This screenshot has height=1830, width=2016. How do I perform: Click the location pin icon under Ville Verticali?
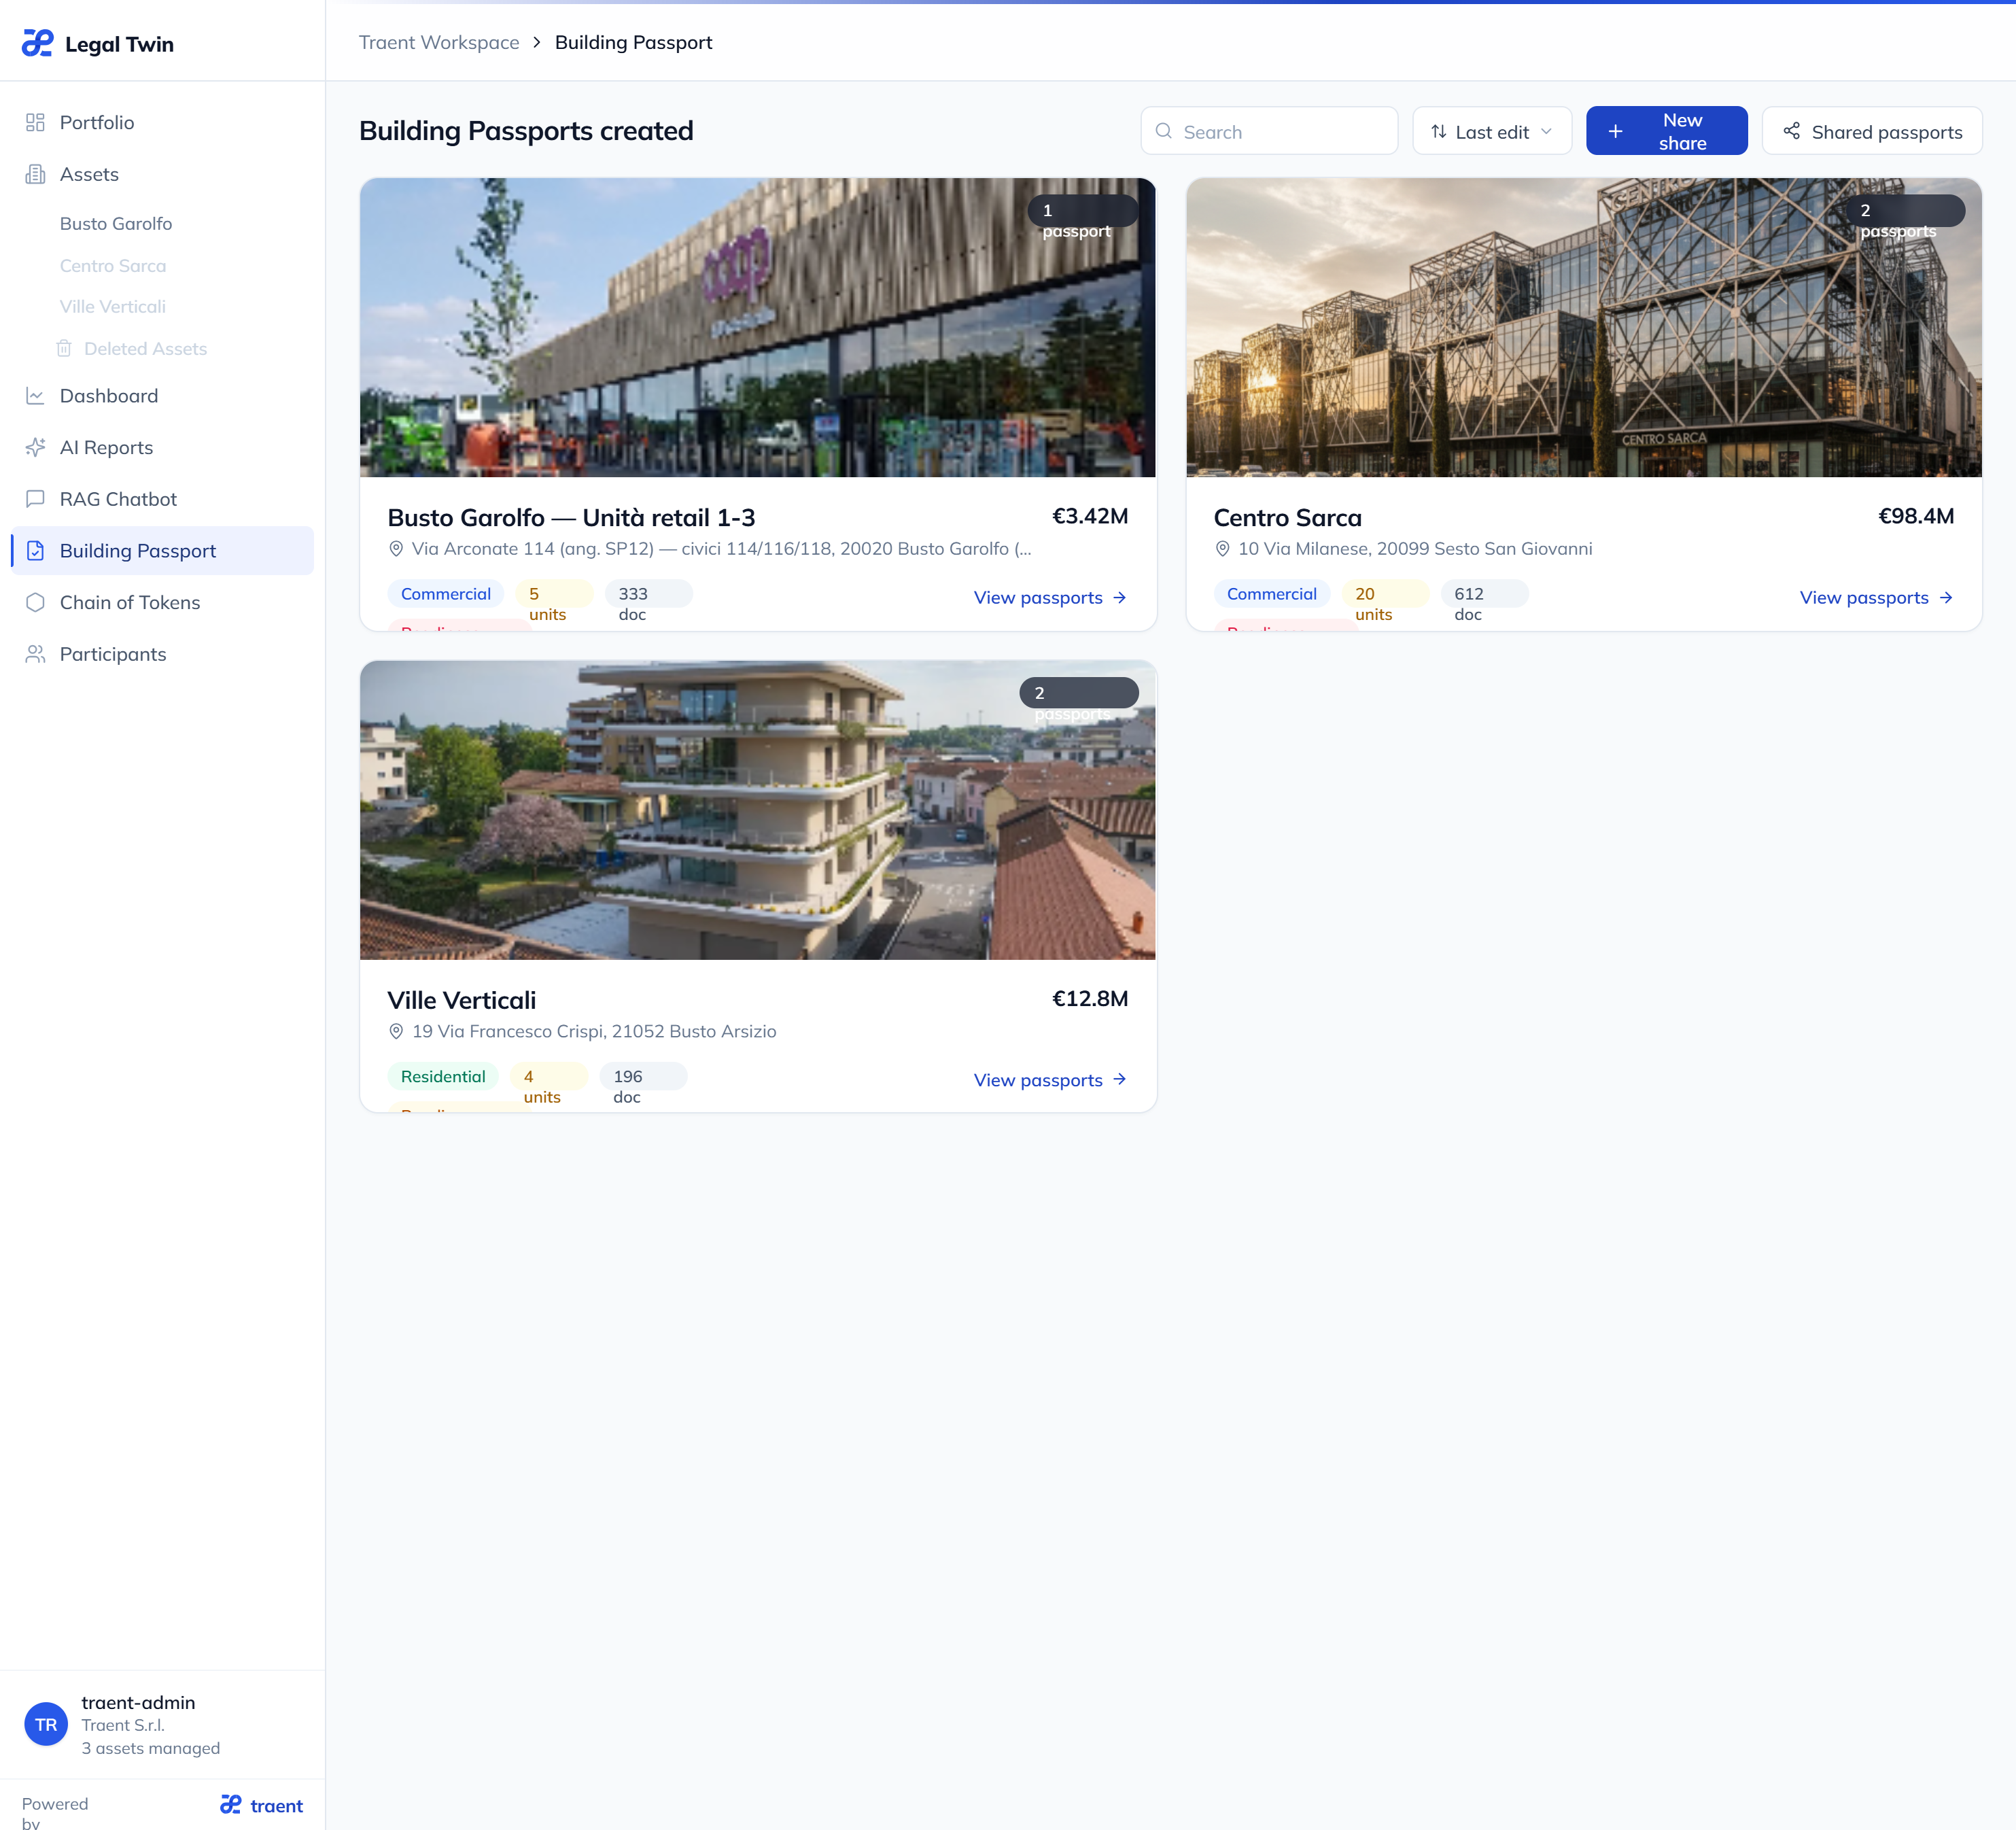(396, 1031)
